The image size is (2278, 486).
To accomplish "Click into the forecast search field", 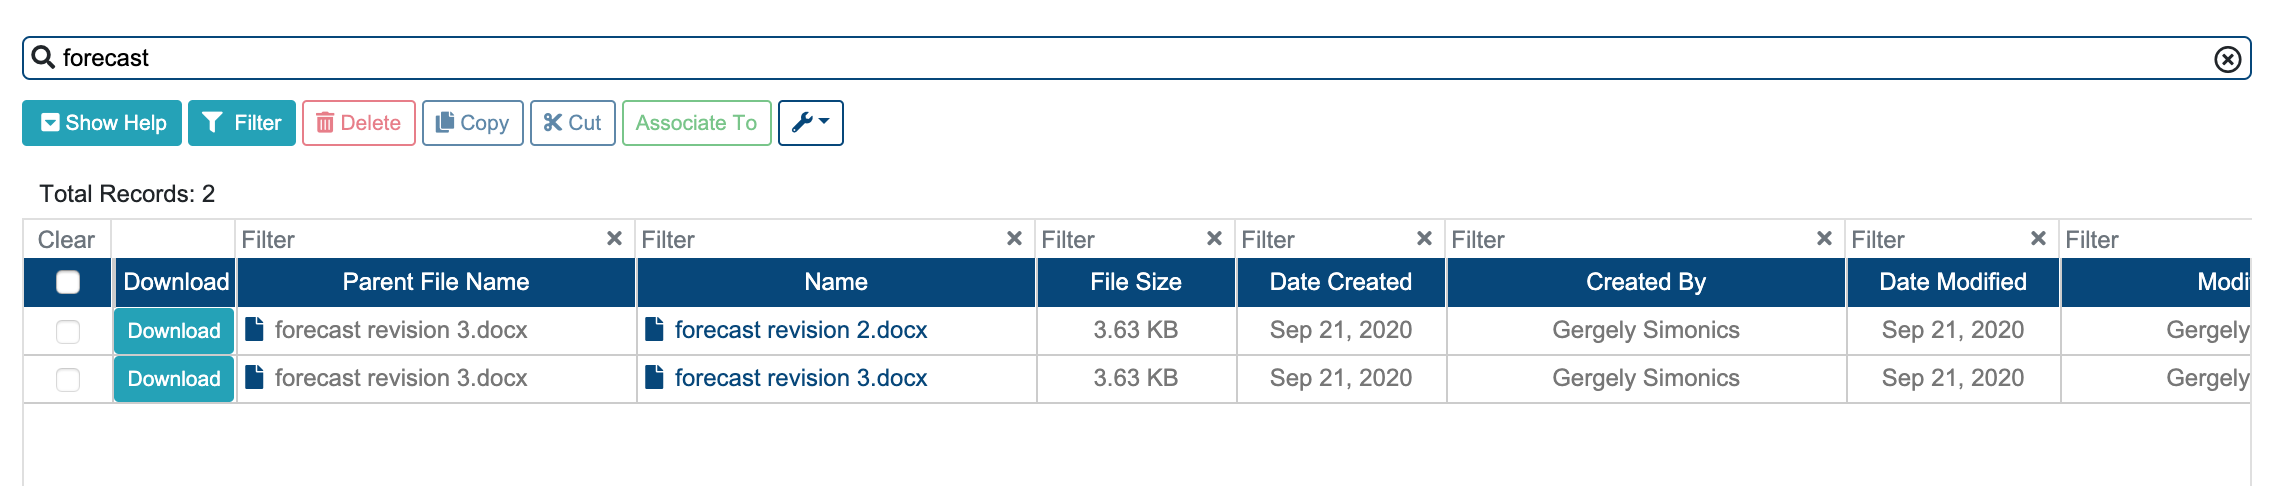I will click(x=1136, y=58).
